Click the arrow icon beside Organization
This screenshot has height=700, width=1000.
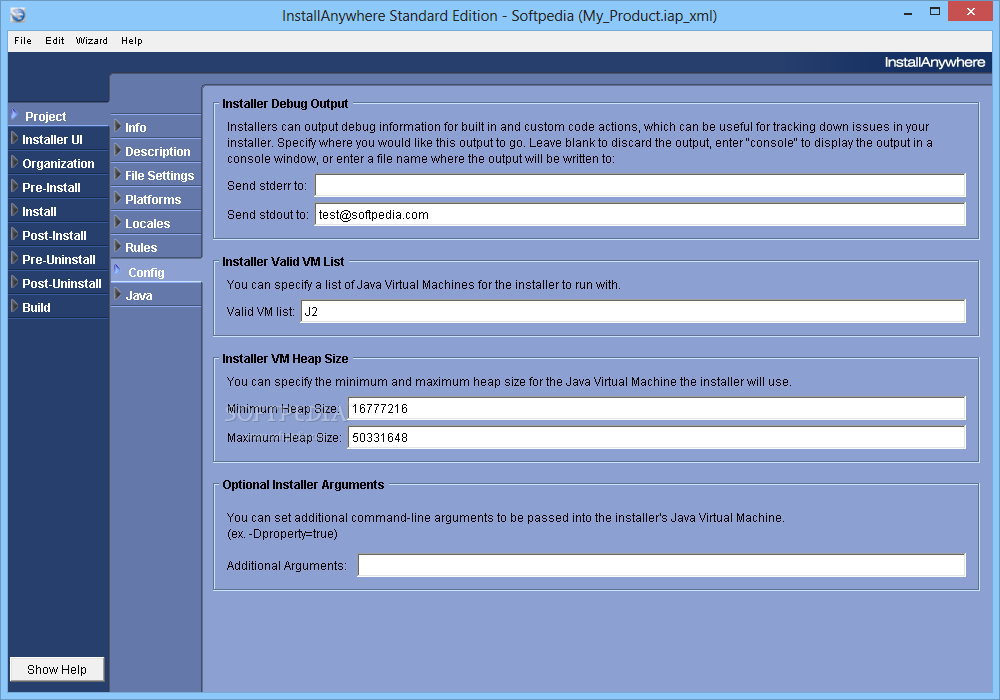pos(14,163)
